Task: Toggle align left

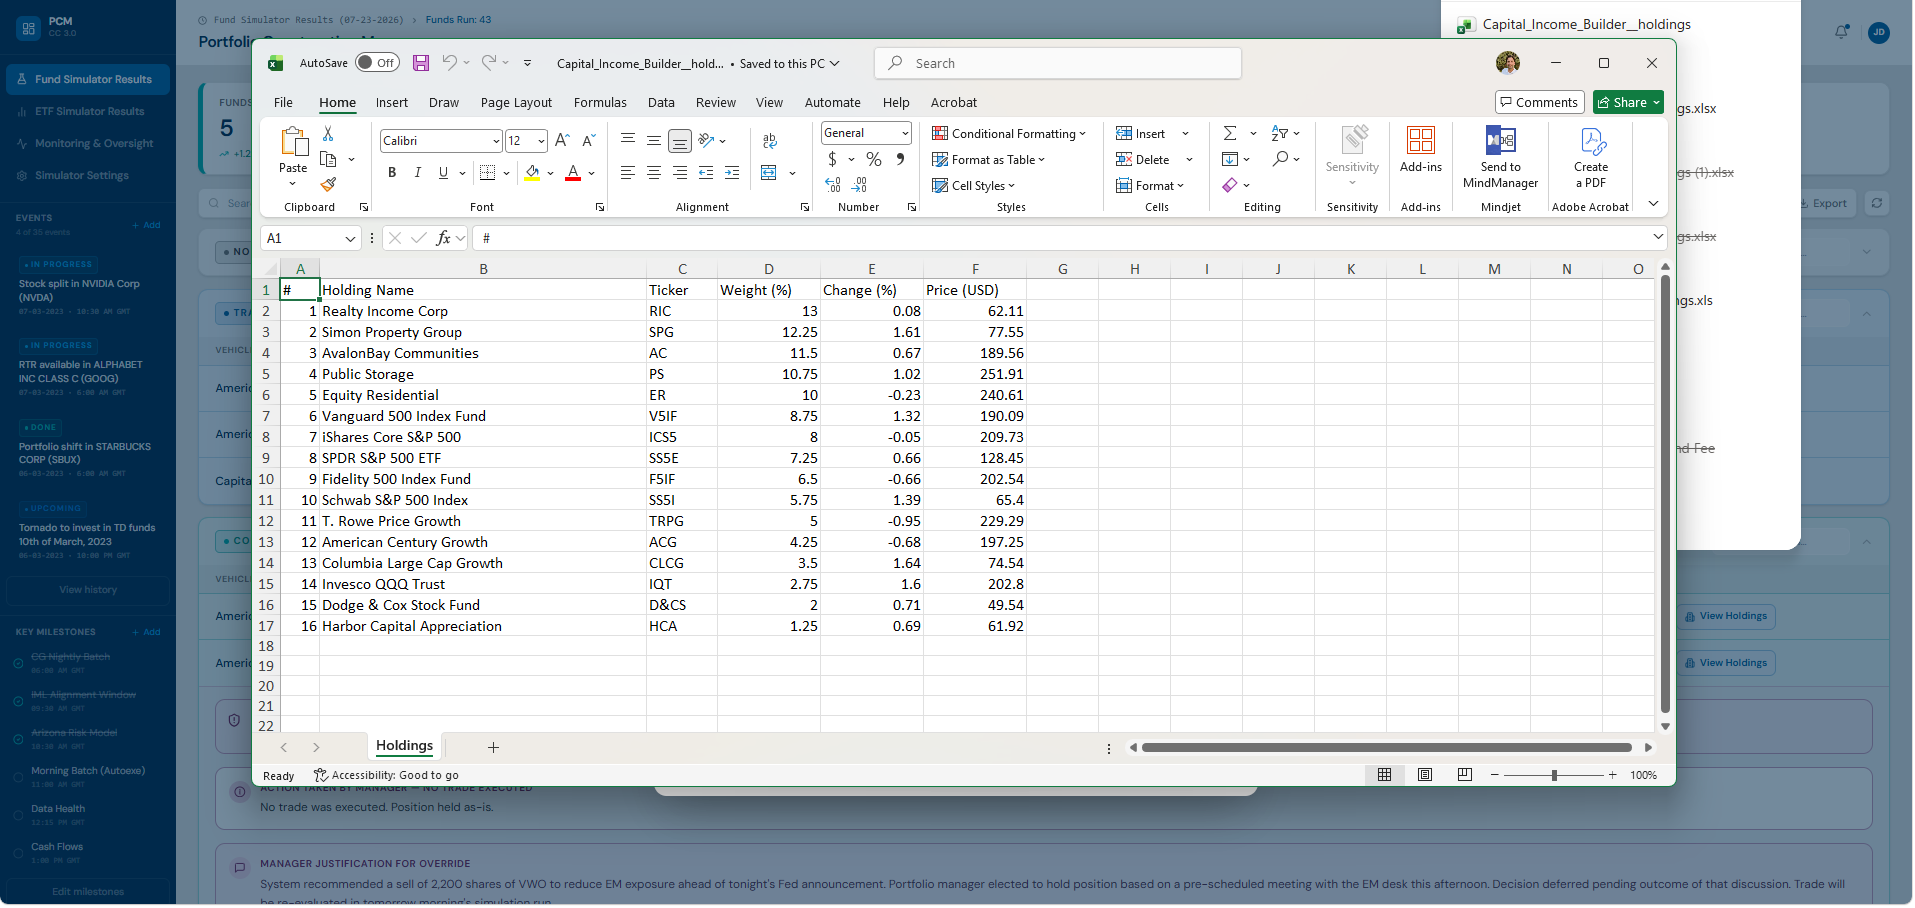Action: [628, 173]
